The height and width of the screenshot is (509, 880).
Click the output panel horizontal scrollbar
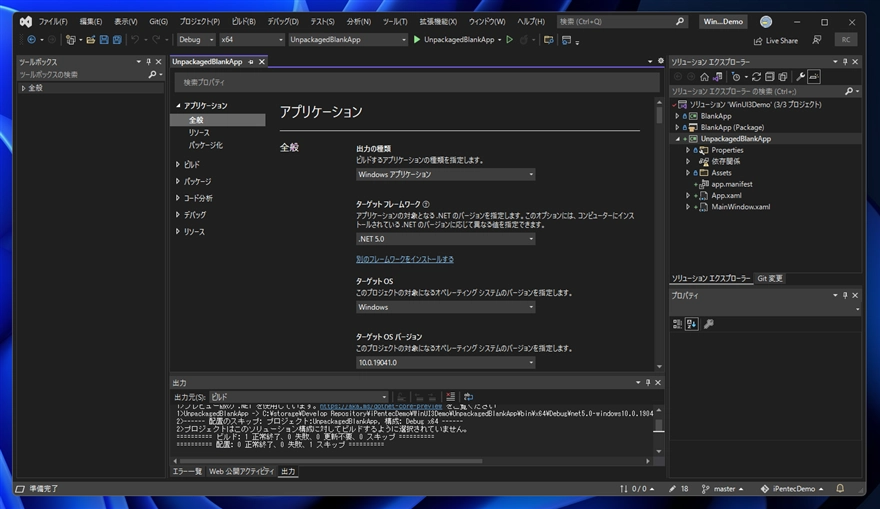(x=331, y=461)
